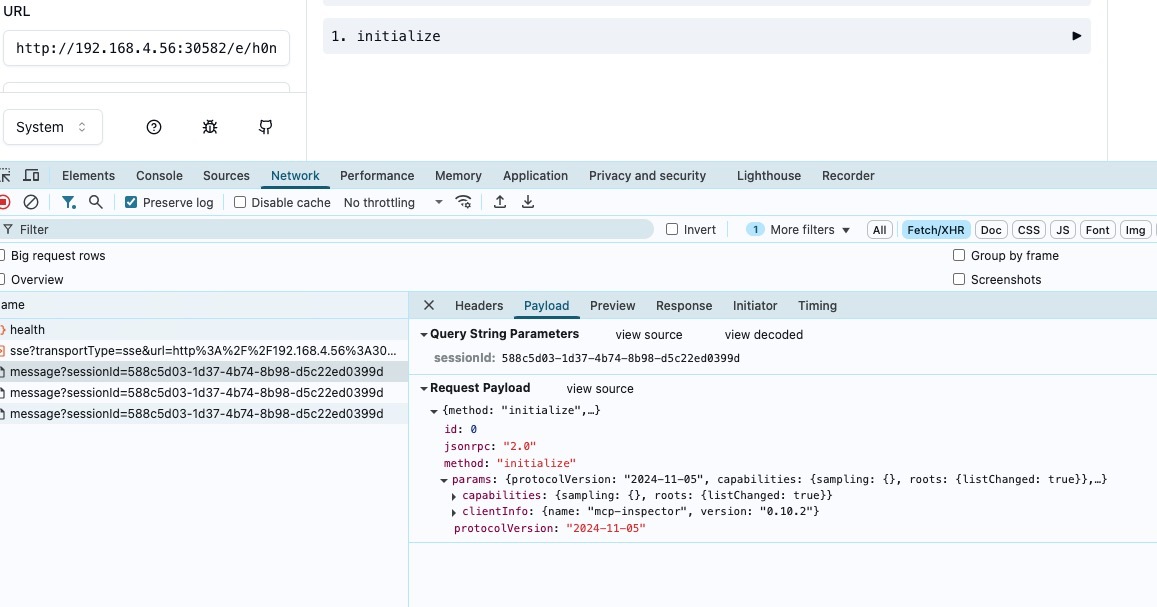Click view decoded link for query parameters
This screenshot has height=607, width=1157.
763,335
